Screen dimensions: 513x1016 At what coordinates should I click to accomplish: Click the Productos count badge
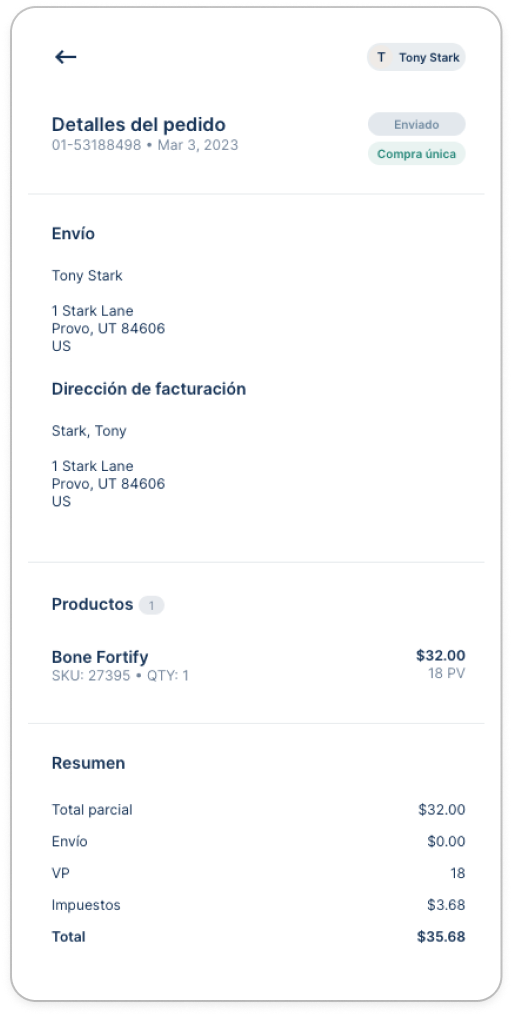(x=152, y=605)
